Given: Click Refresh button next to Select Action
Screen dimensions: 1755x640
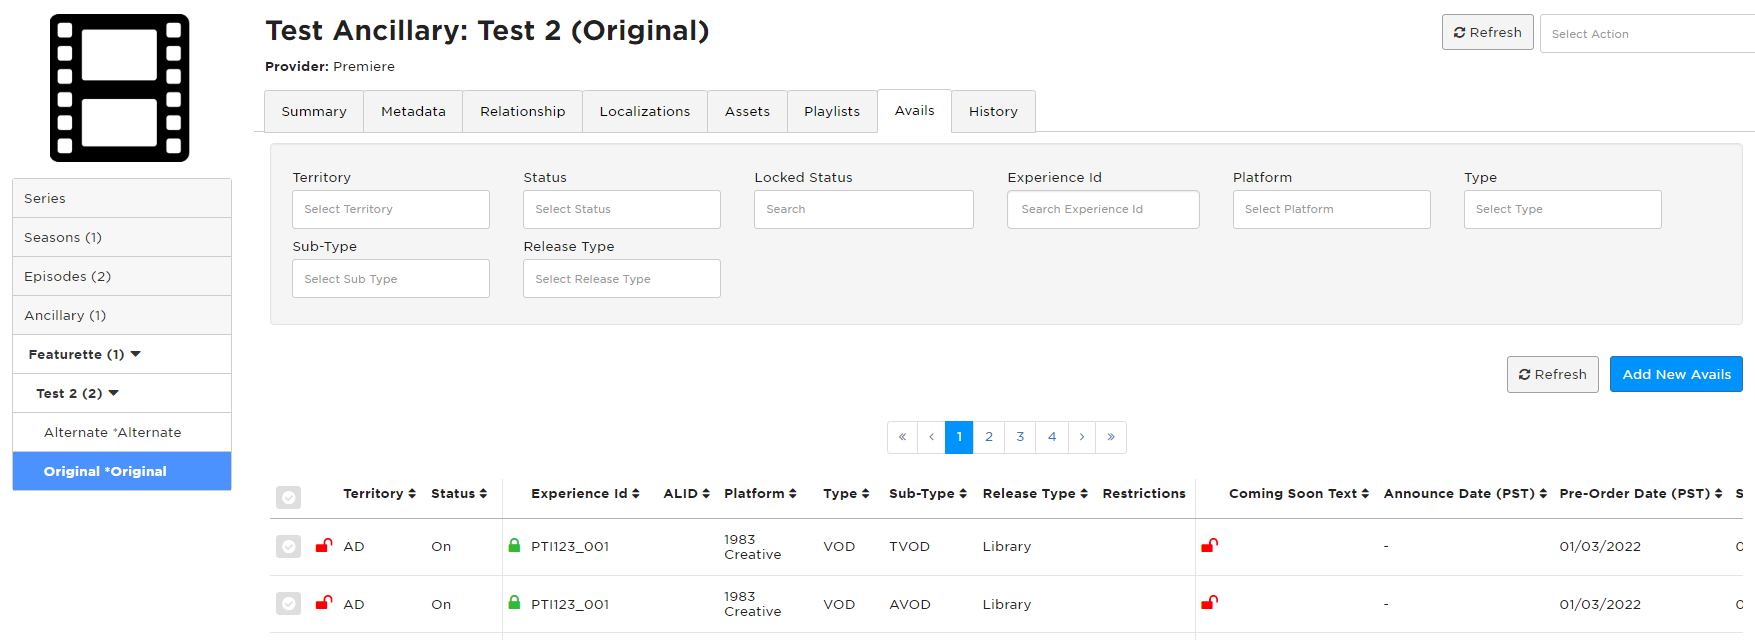Looking at the screenshot, I should pos(1488,32).
